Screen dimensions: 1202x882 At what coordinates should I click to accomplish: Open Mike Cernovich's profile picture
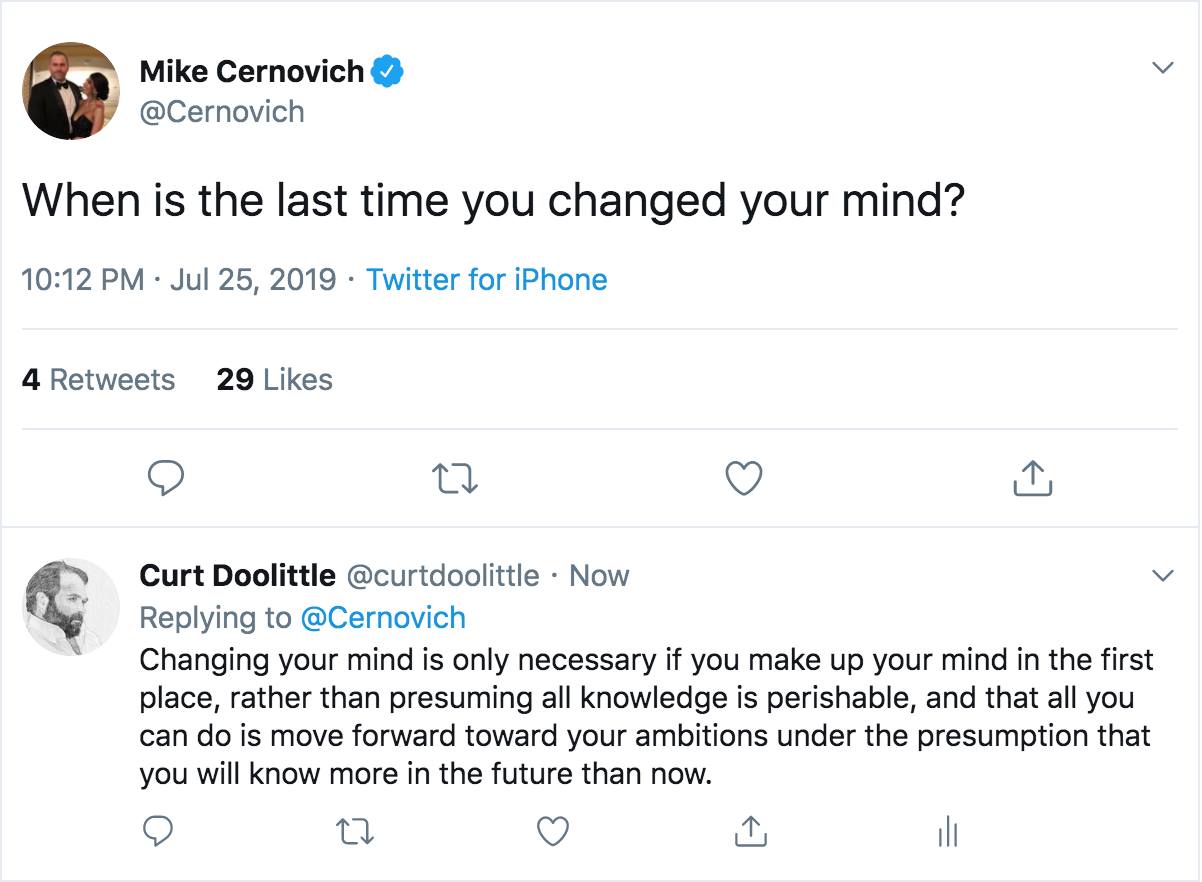coord(71,91)
